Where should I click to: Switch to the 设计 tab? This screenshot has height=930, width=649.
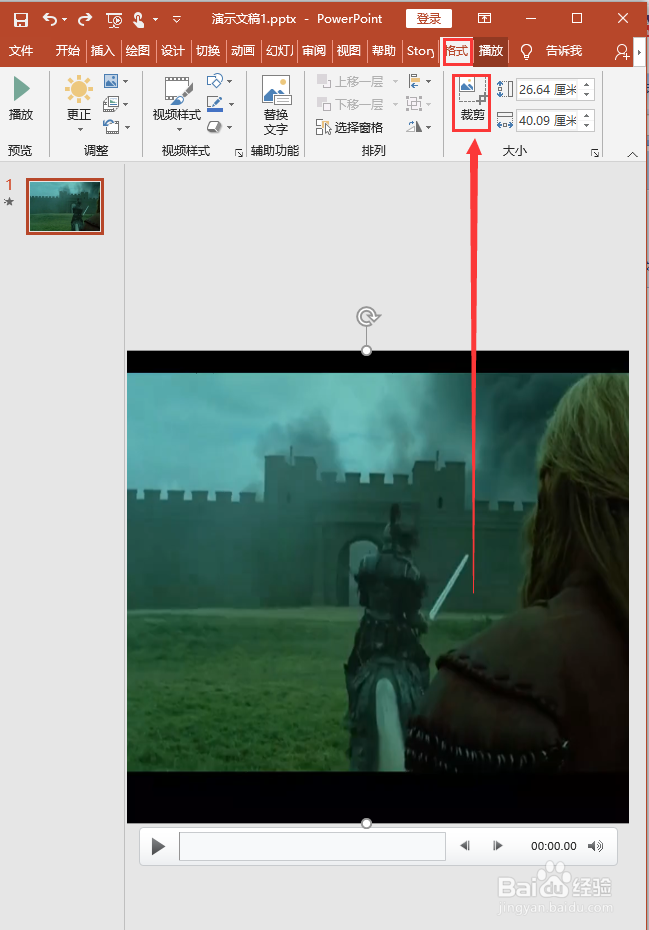click(173, 51)
